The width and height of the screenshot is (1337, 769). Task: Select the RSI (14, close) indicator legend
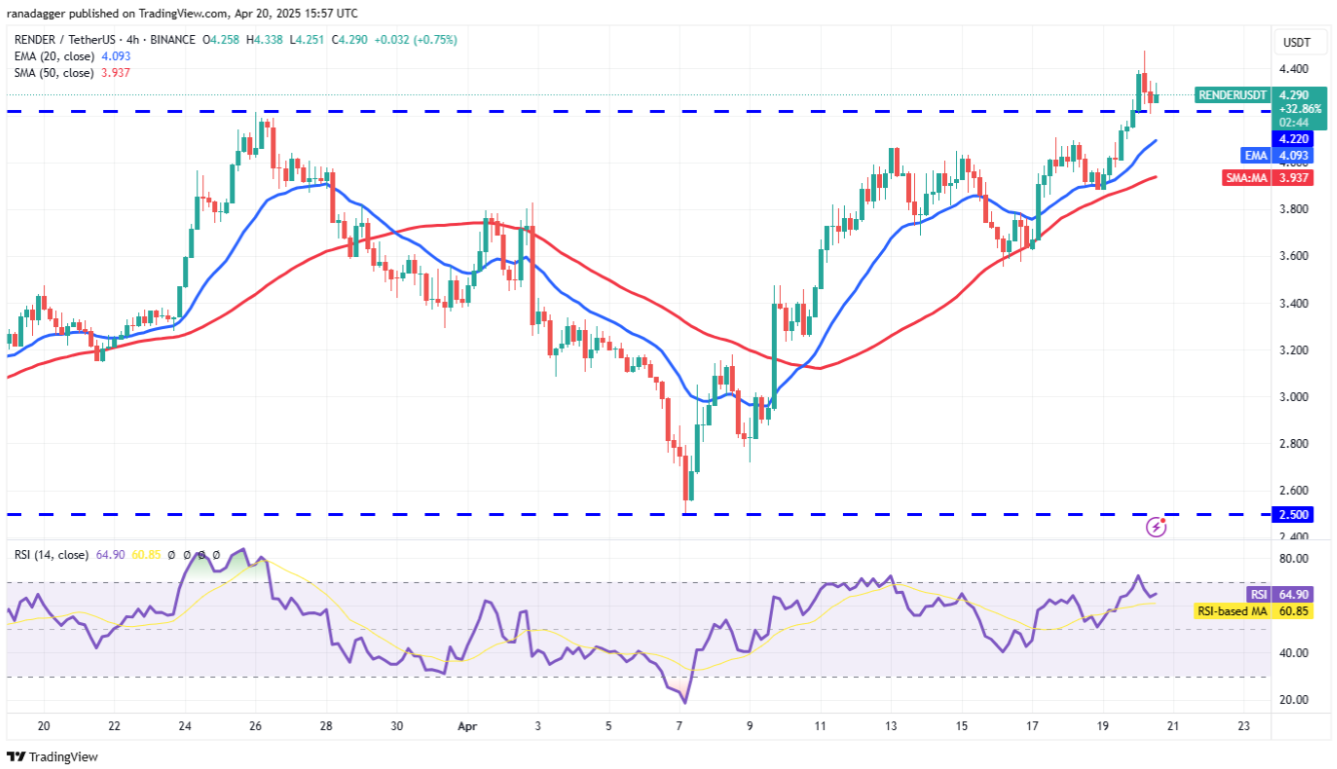tap(52, 553)
